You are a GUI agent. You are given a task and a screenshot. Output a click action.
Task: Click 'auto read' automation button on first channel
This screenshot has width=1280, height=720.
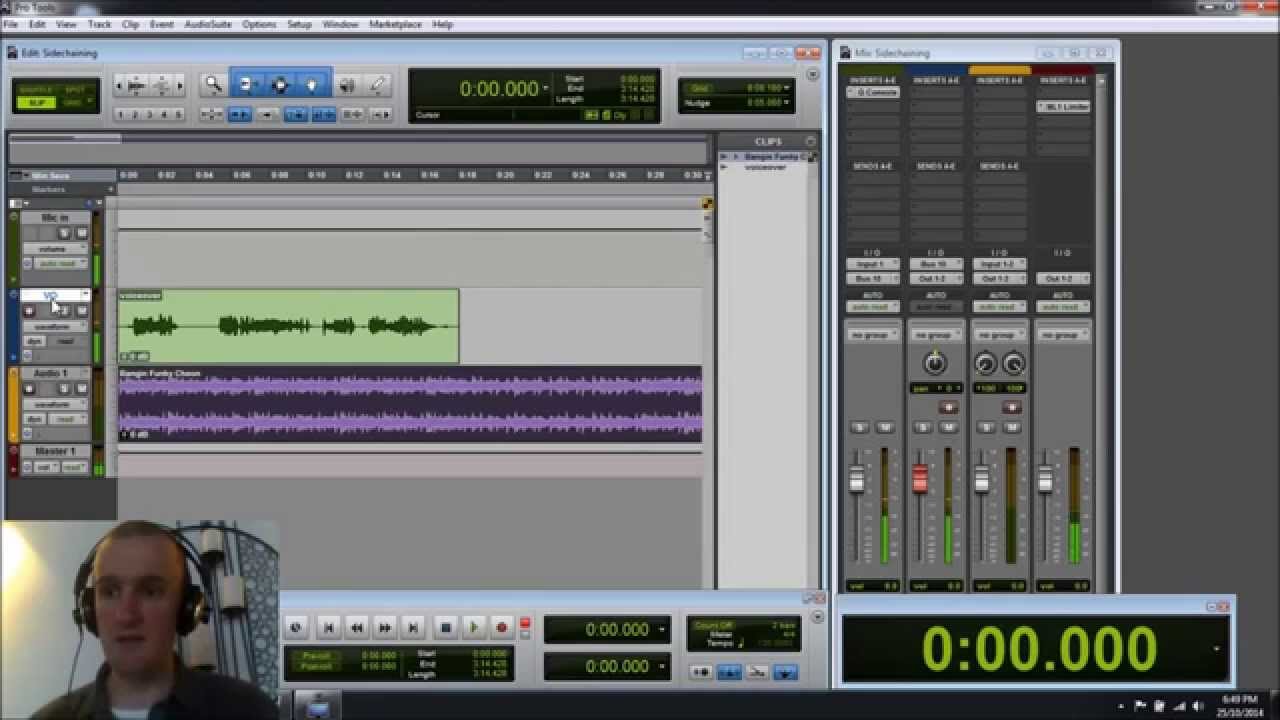[872, 307]
